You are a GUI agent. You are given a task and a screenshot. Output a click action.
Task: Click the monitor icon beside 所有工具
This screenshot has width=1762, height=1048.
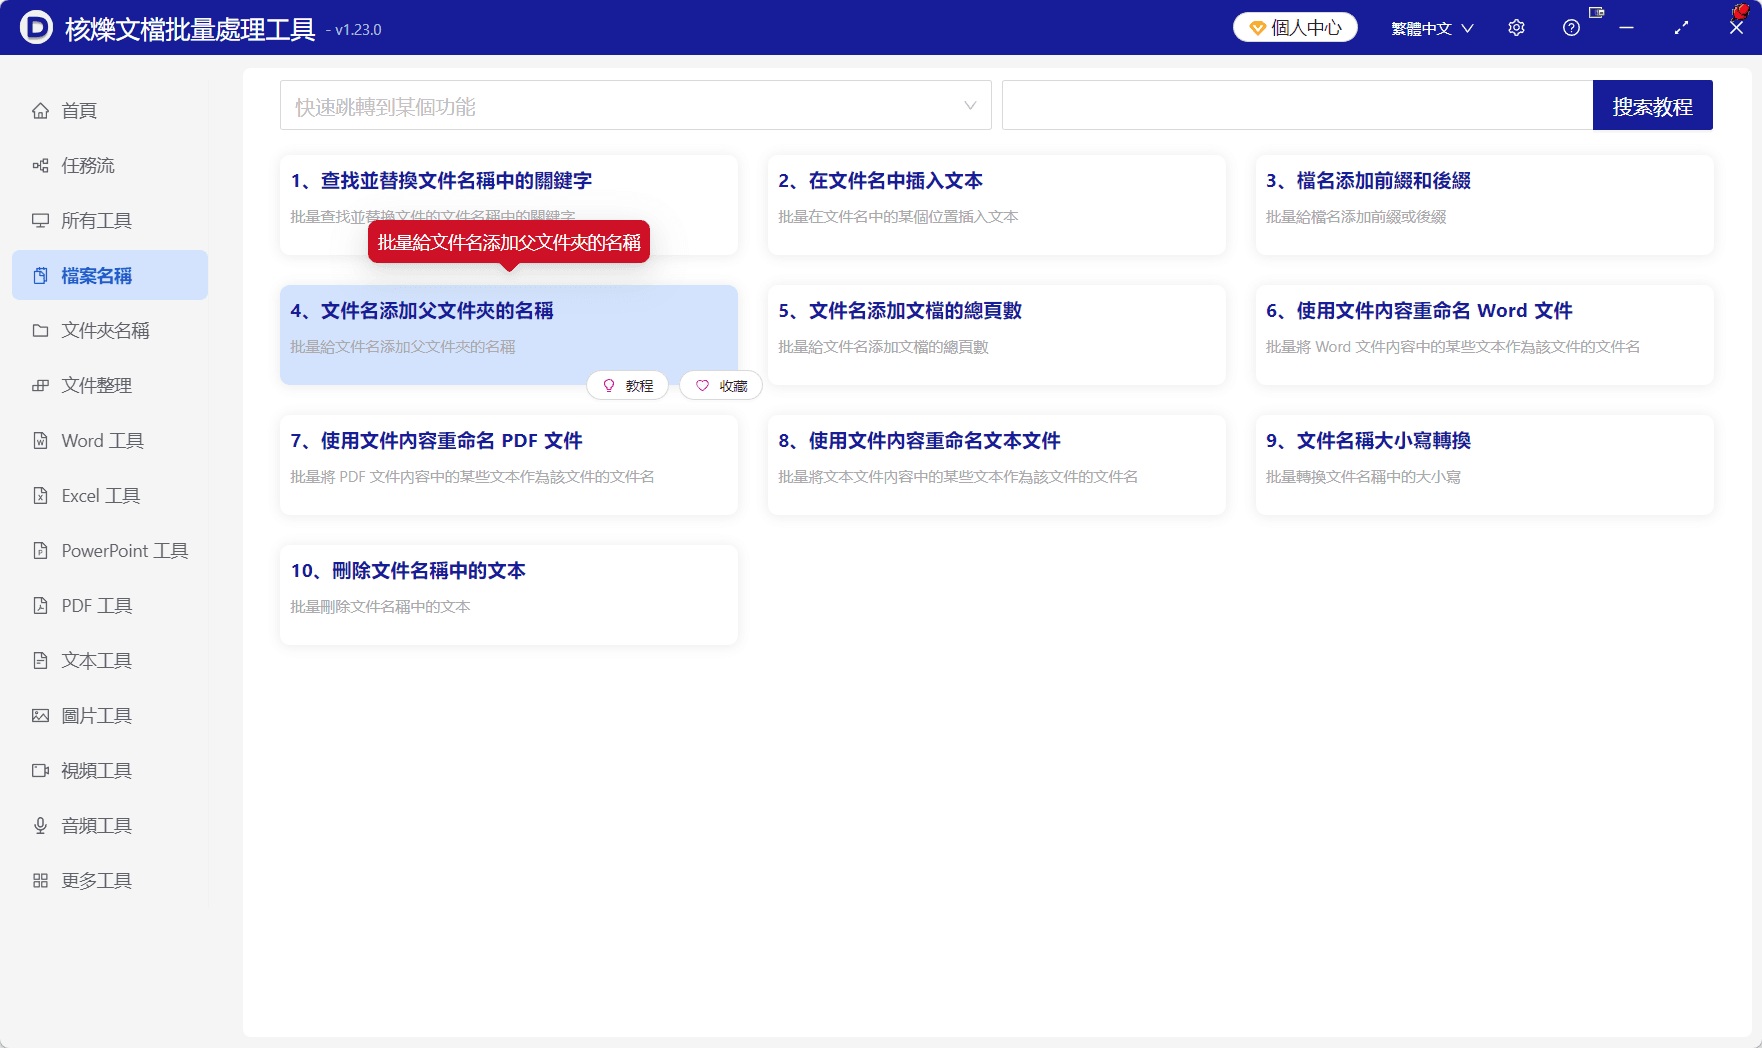click(40, 221)
